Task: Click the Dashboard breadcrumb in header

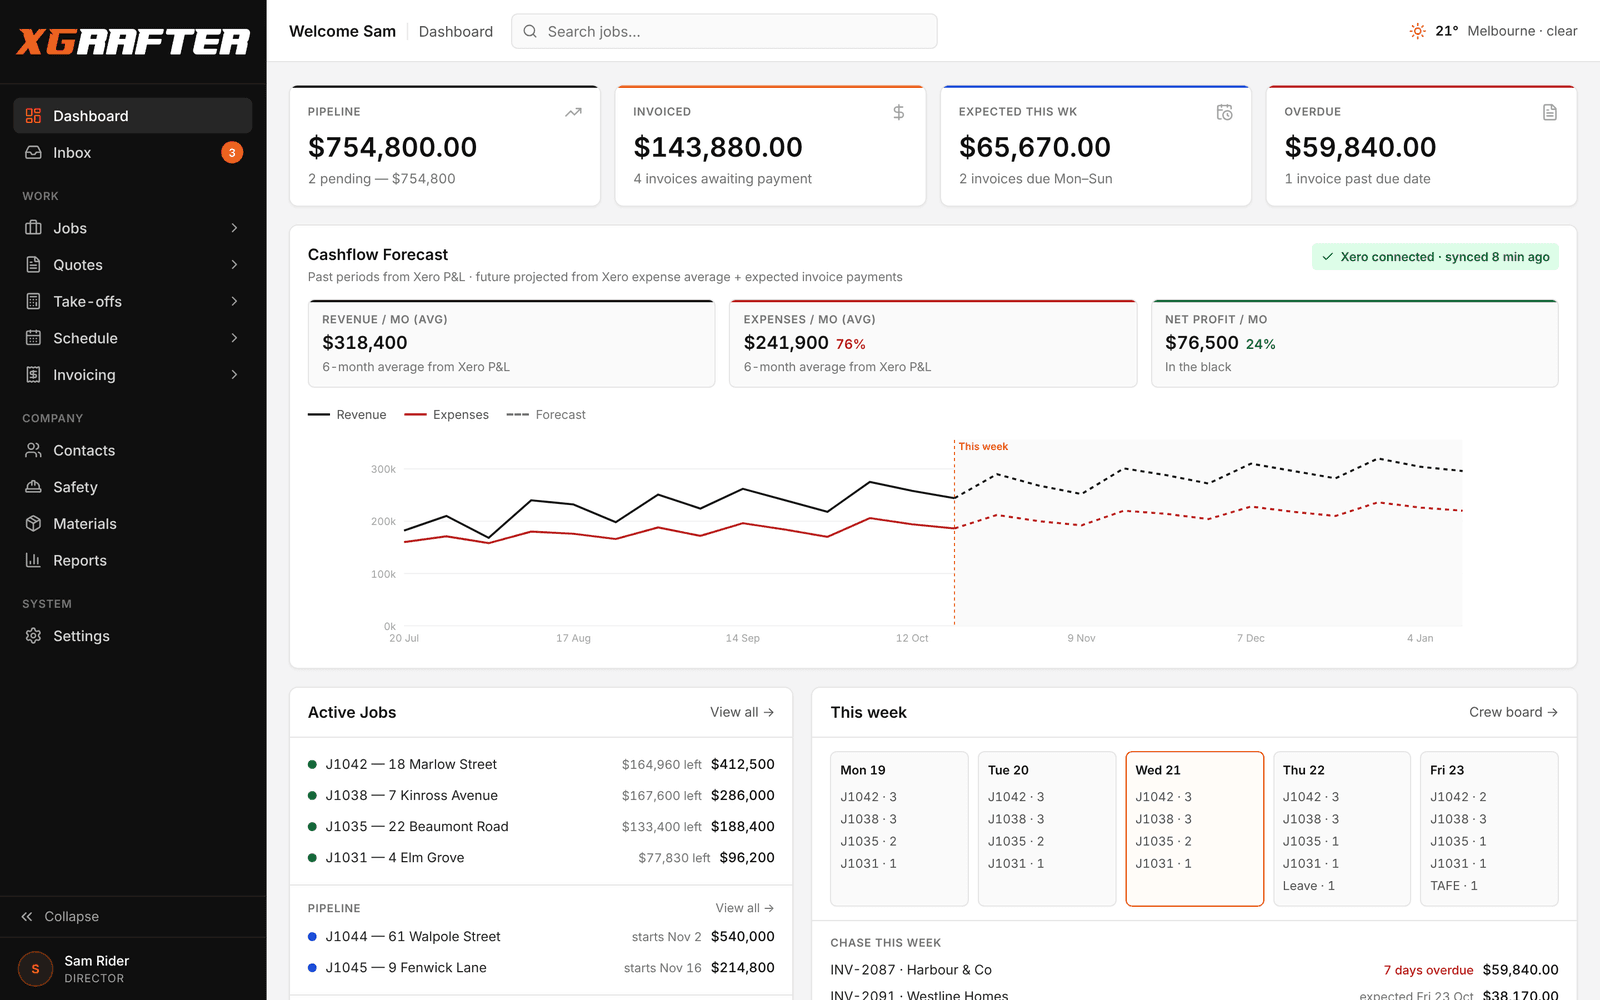Action: (x=456, y=31)
